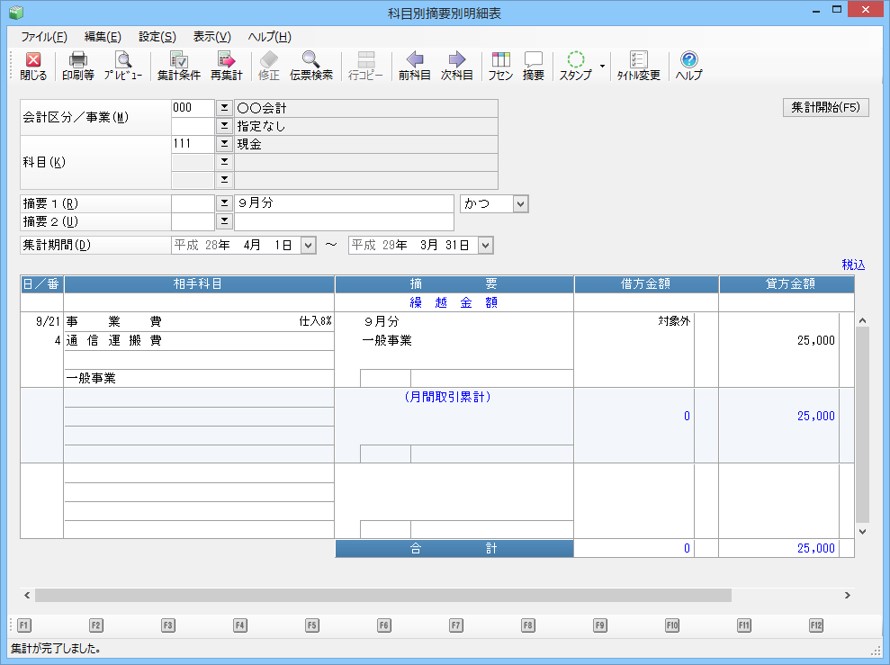Image resolution: width=890 pixels, height=665 pixels.
Task: Open the プレビュー preview tool
Action: point(122,66)
